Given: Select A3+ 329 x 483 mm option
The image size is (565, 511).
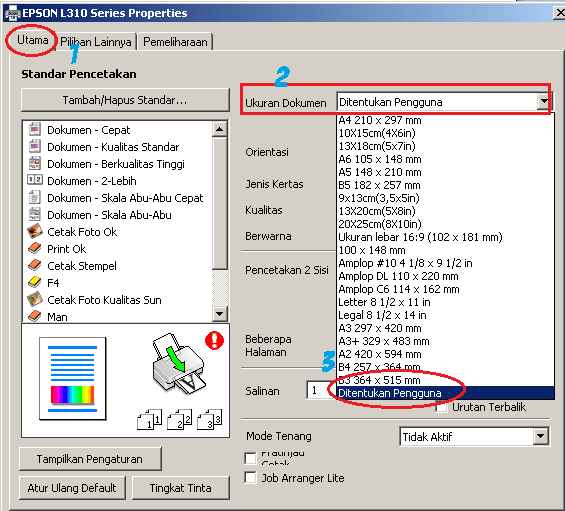Looking at the screenshot, I should coord(445,341).
